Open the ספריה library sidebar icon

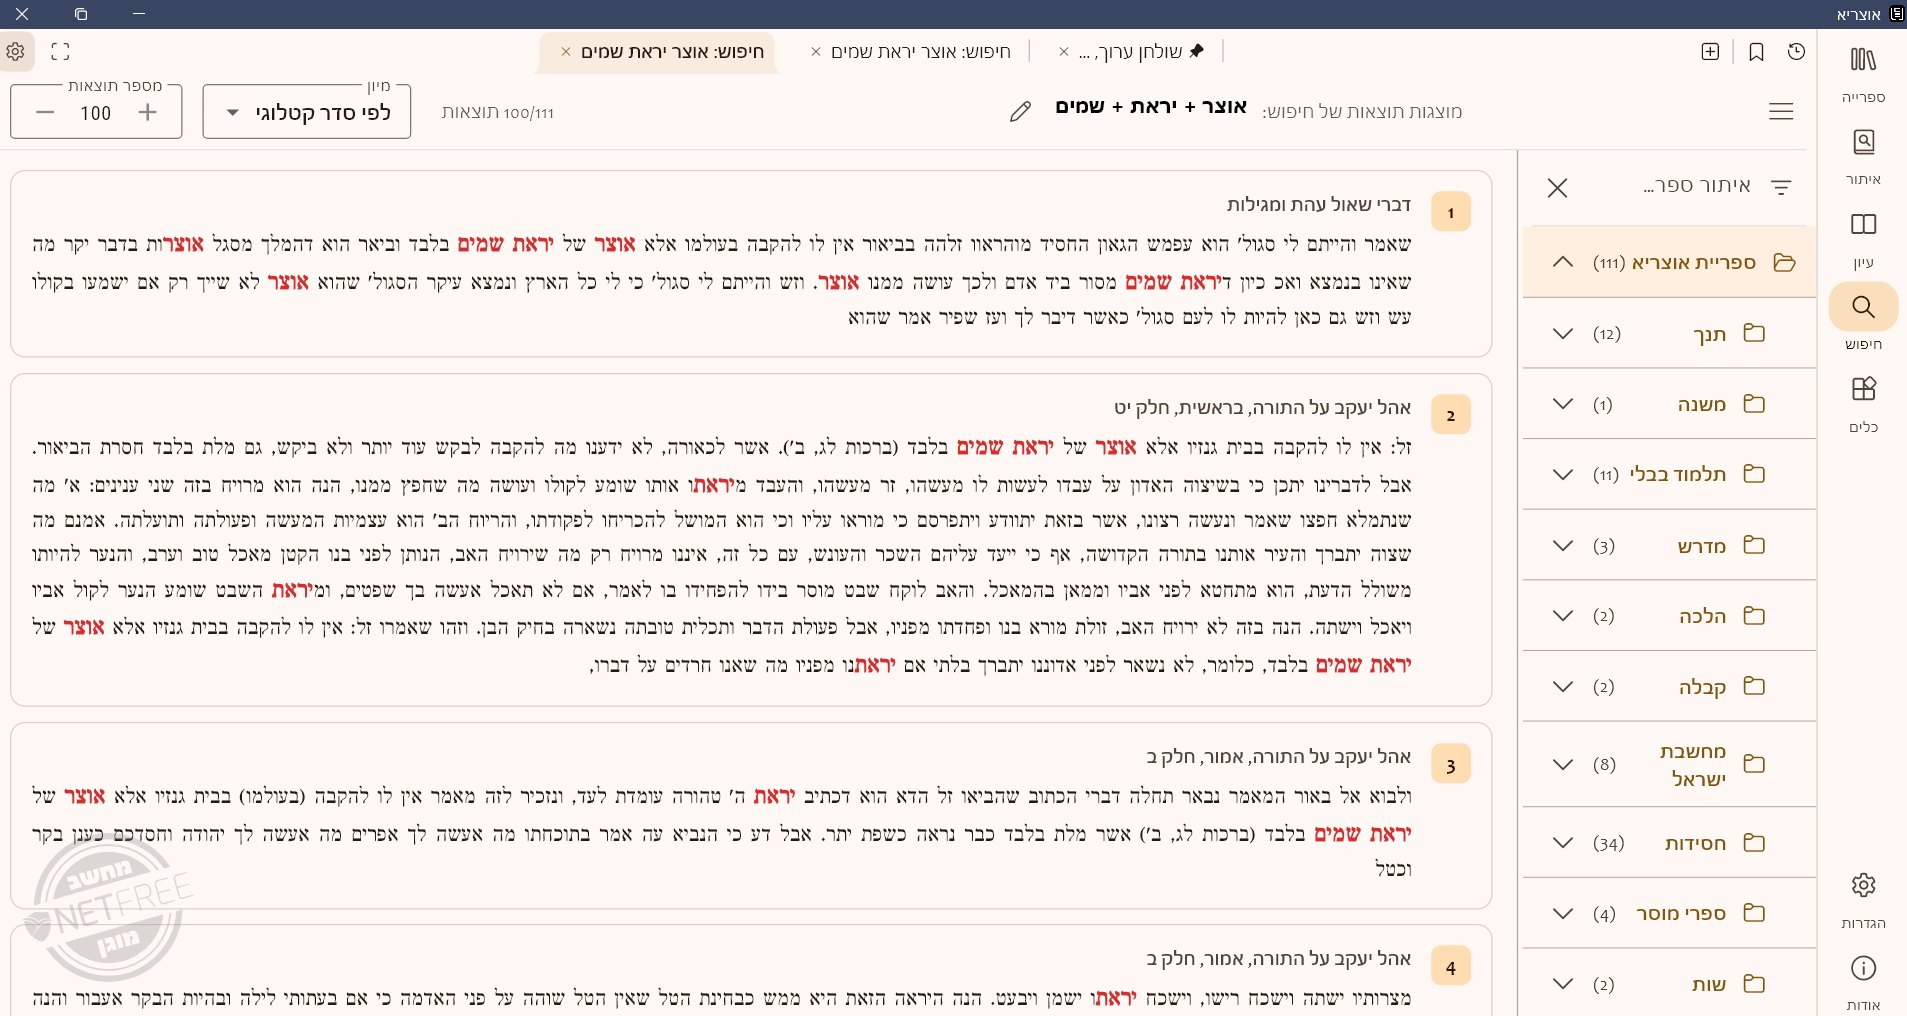coord(1862,72)
